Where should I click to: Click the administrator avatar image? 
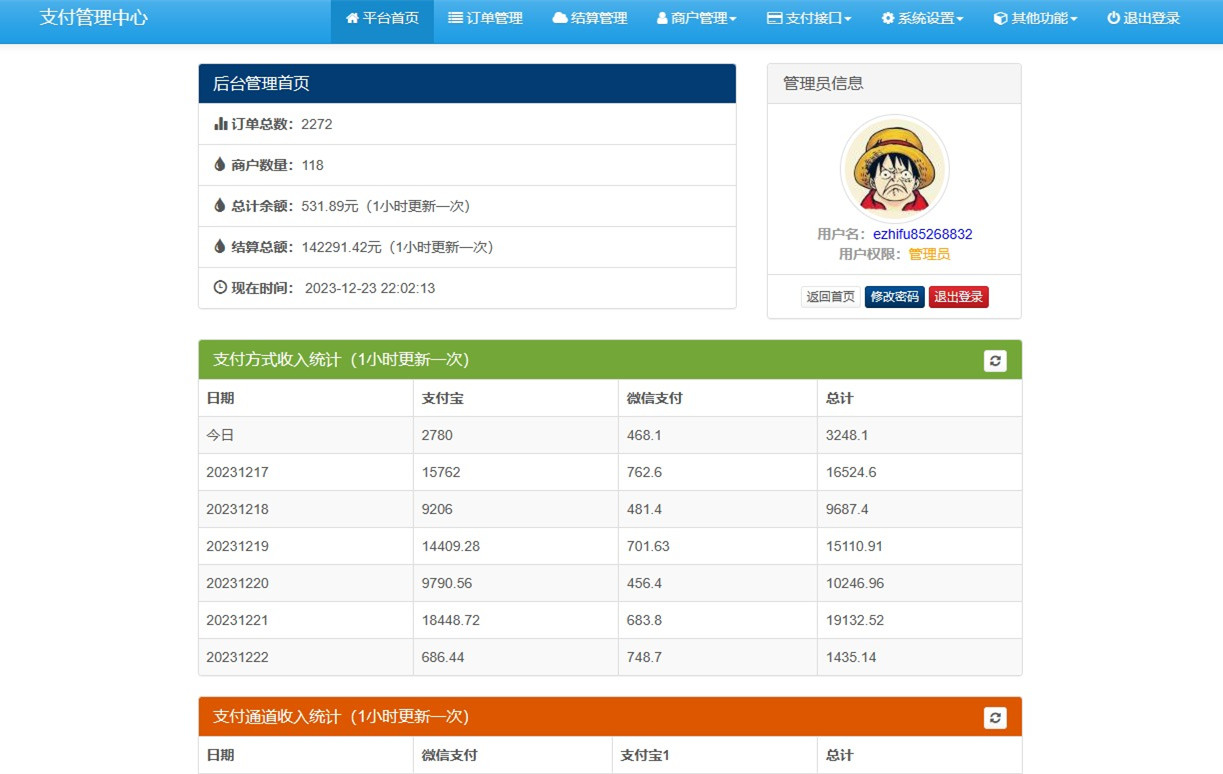click(894, 168)
